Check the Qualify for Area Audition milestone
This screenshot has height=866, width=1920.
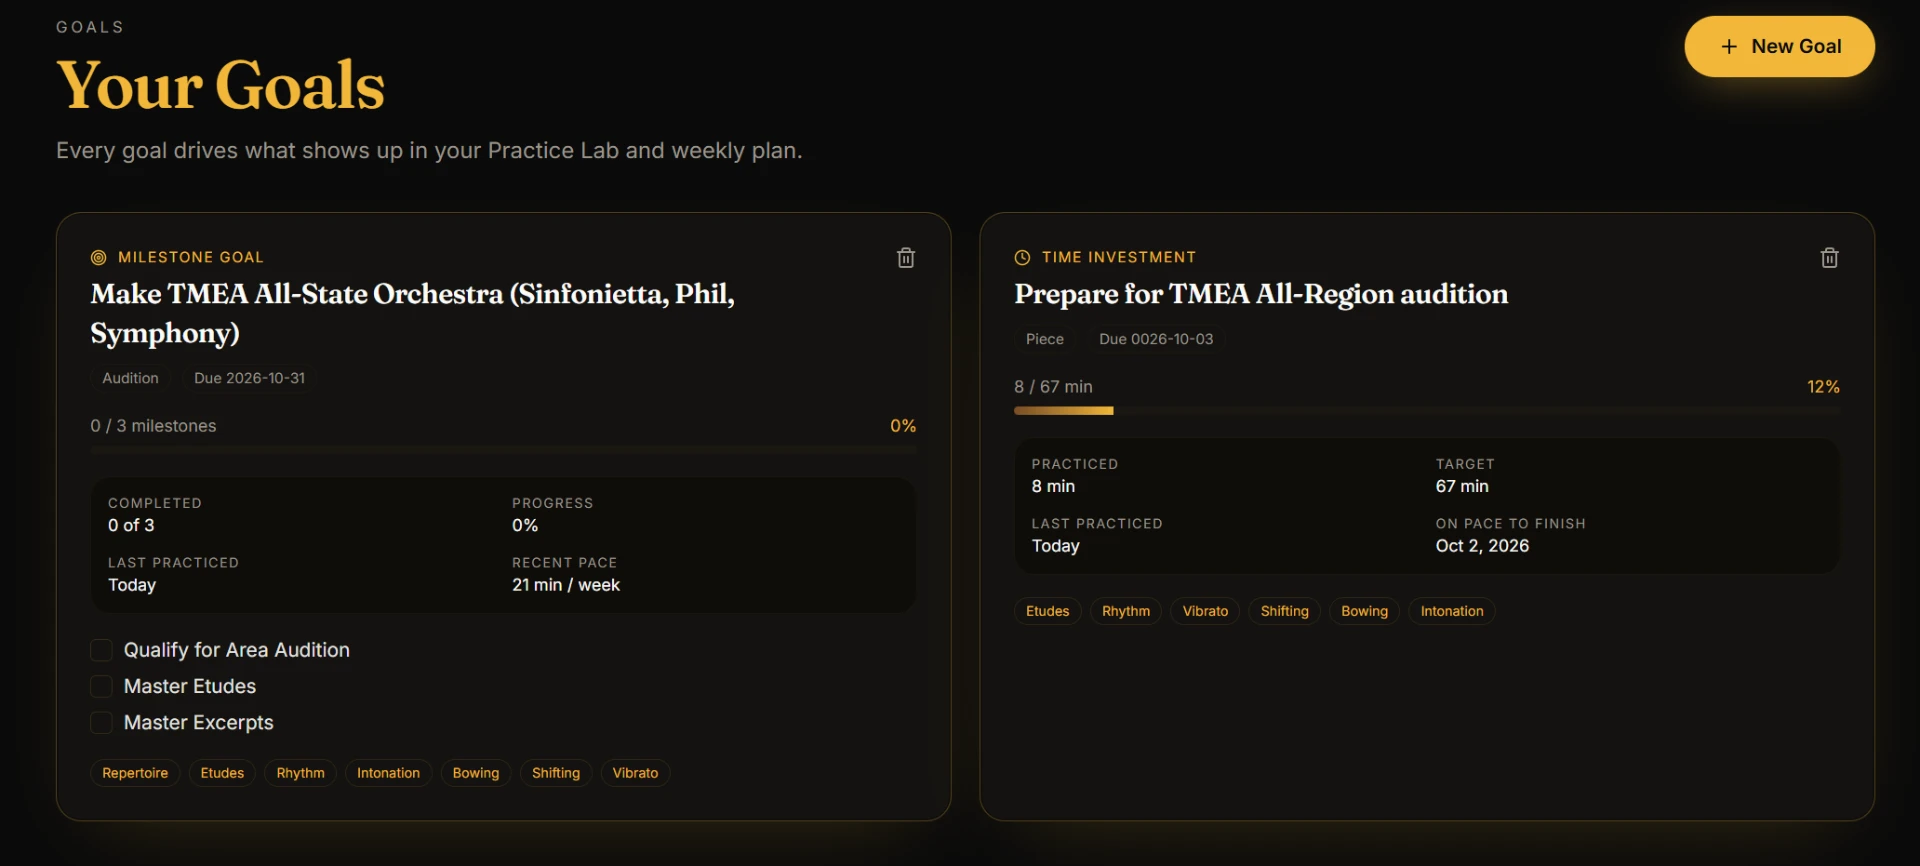pos(101,650)
